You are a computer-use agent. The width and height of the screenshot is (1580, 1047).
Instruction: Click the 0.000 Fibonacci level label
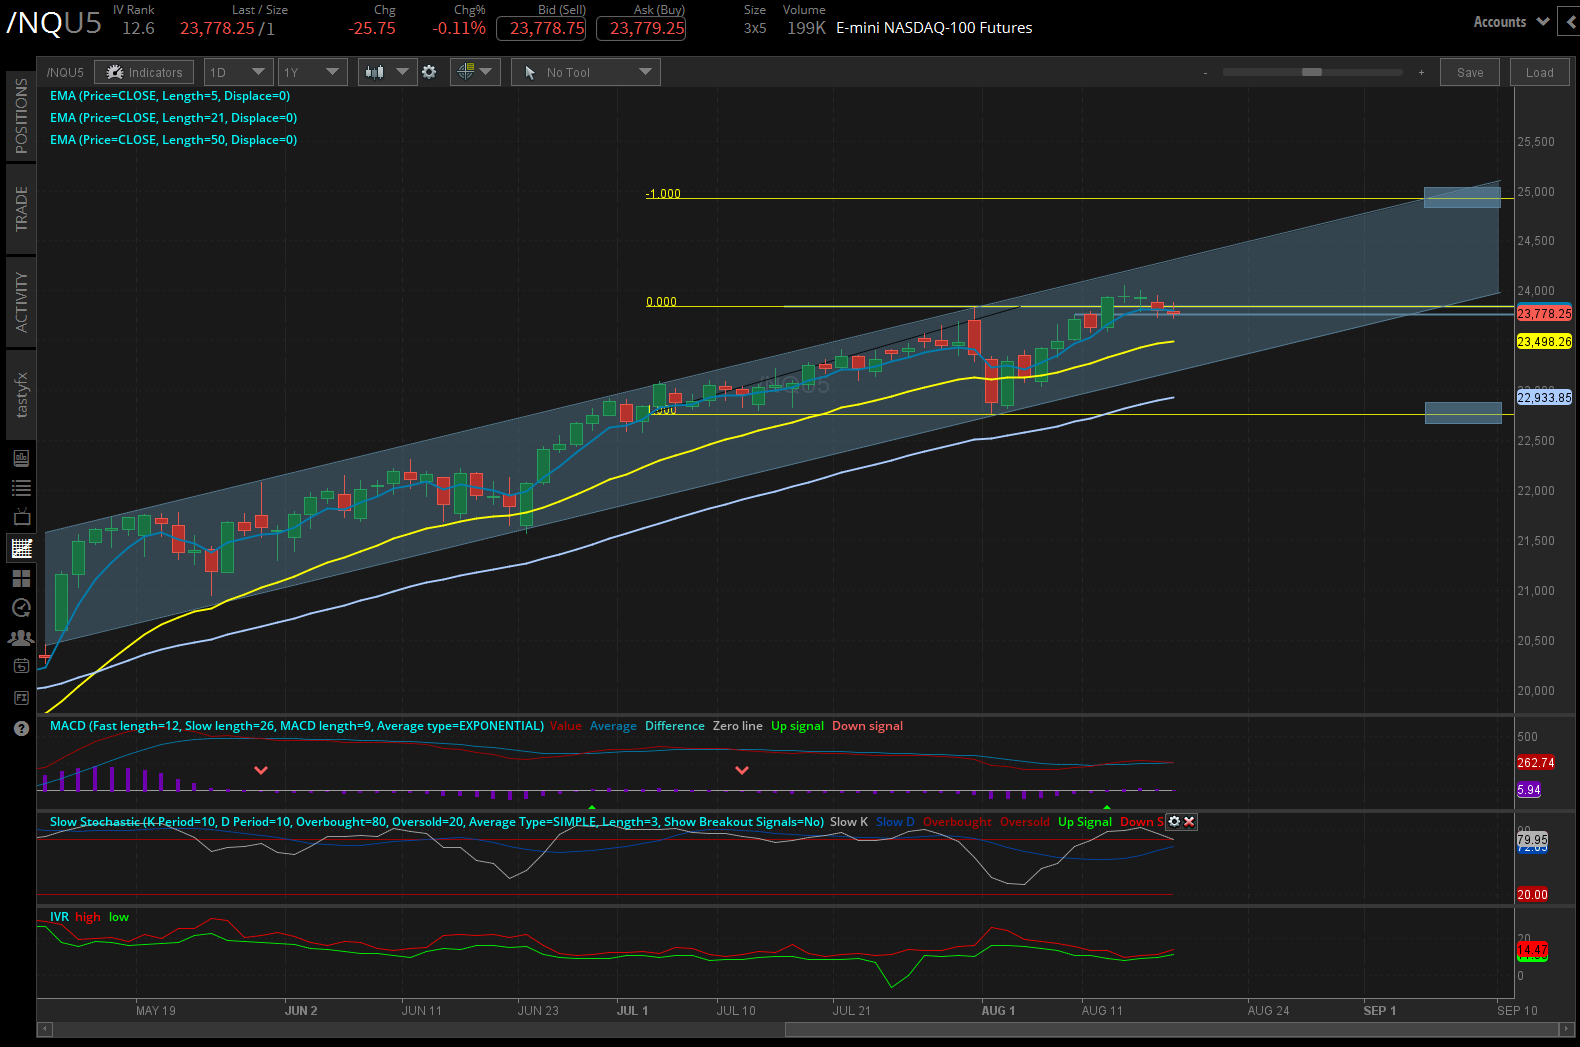pyautogui.click(x=661, y=302)
